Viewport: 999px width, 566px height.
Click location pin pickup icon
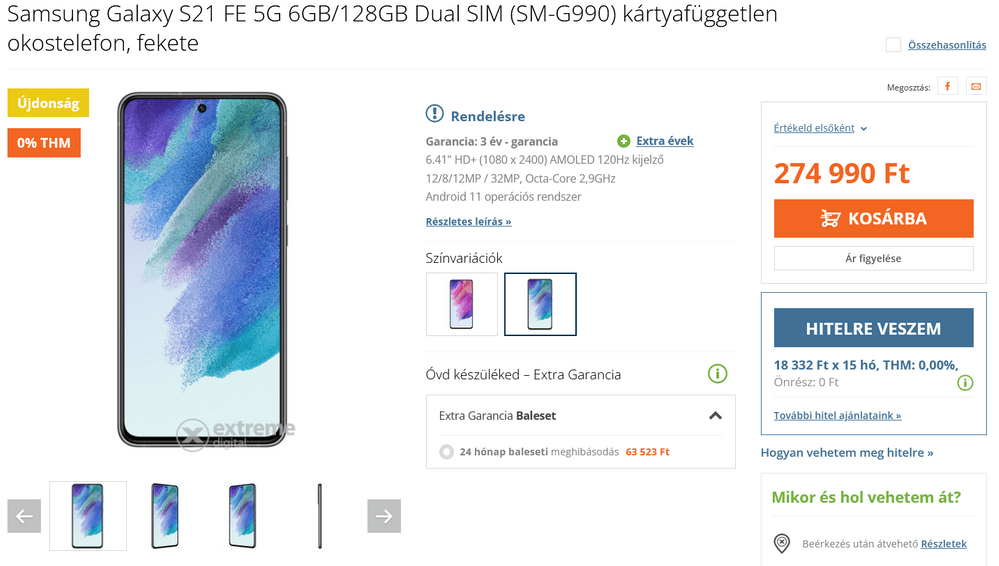pyautogui.click(x=782, y=543)
